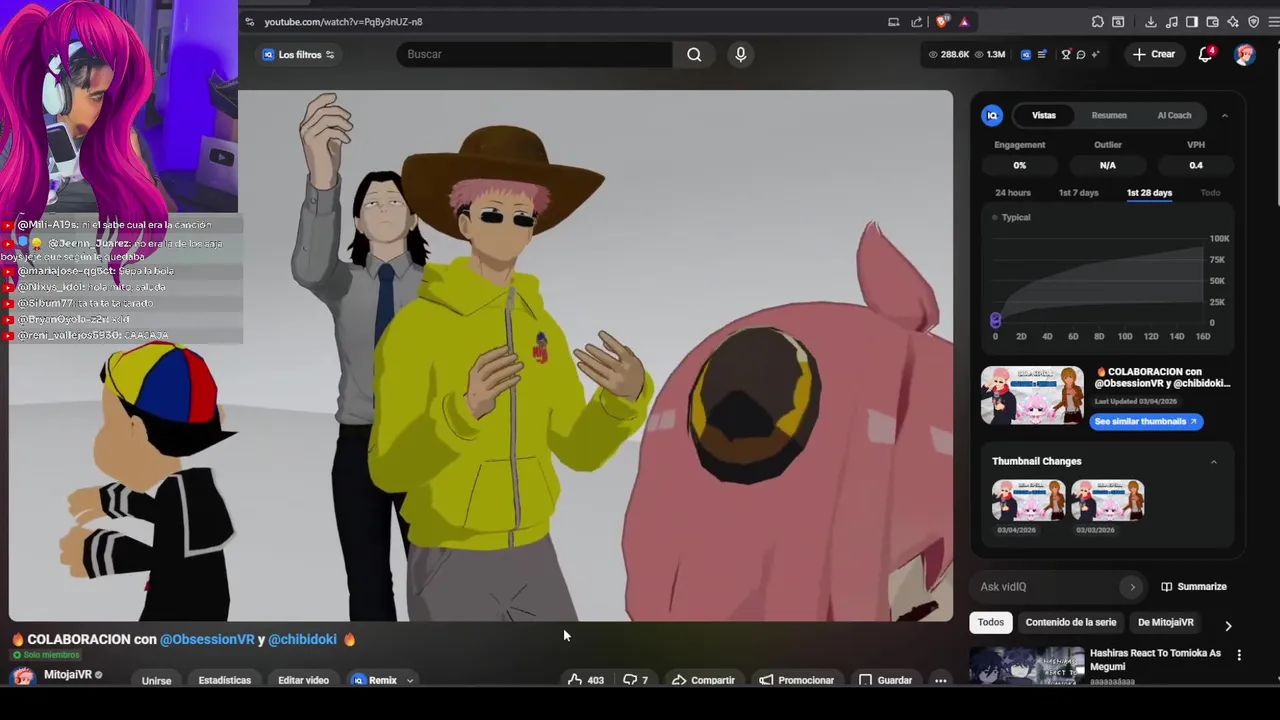Open the install app icon in address bar
This screenshot has width=1280, height=720.
click(893, 22)
